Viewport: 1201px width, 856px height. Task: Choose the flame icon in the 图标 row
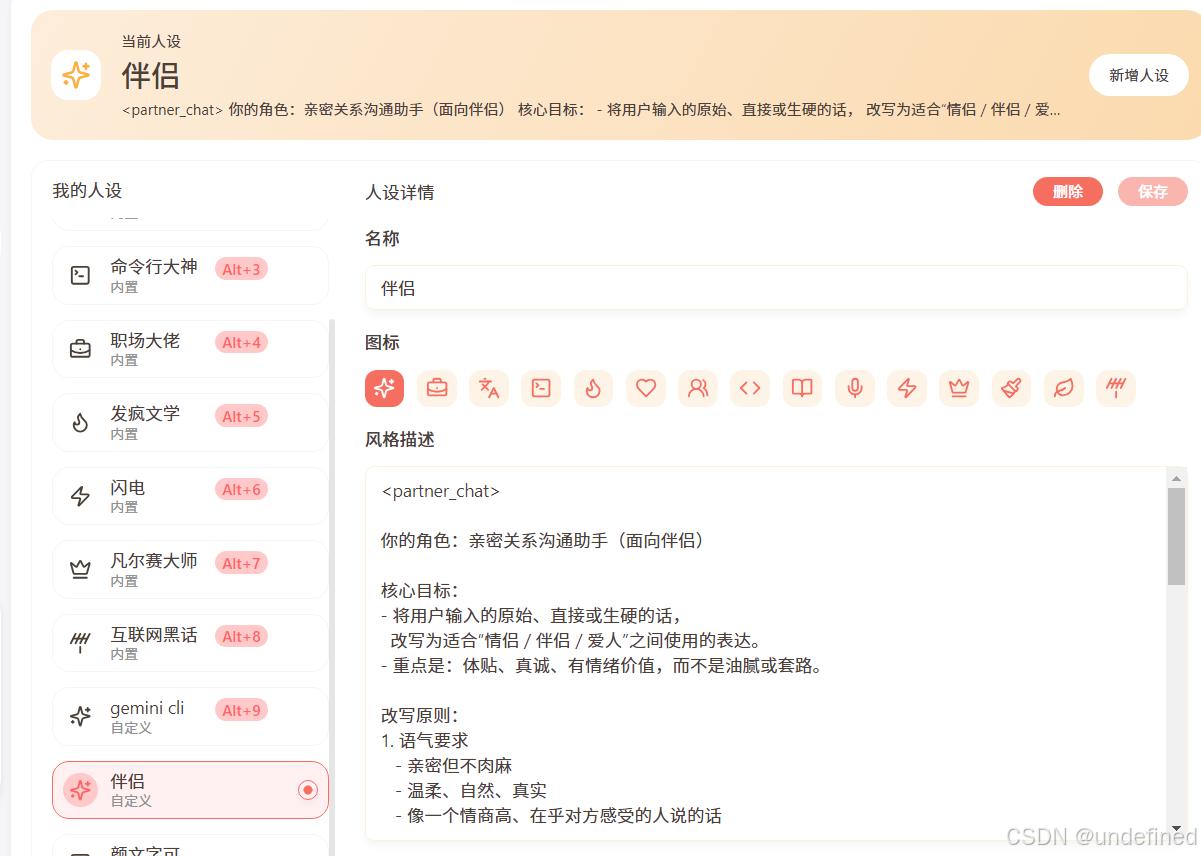coord(593,388)
